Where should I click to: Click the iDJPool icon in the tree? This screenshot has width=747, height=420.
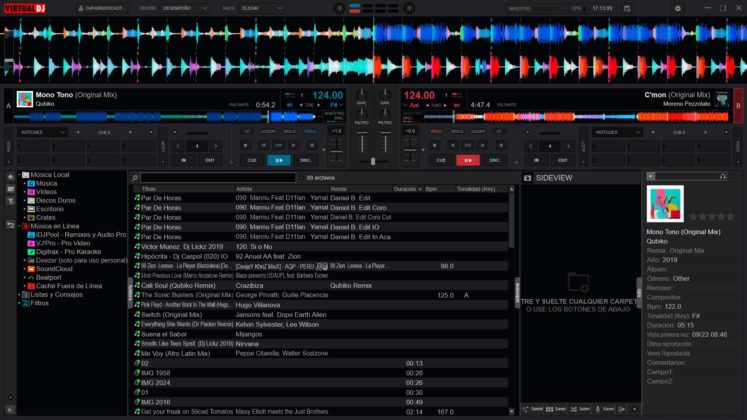click(31, 235)
